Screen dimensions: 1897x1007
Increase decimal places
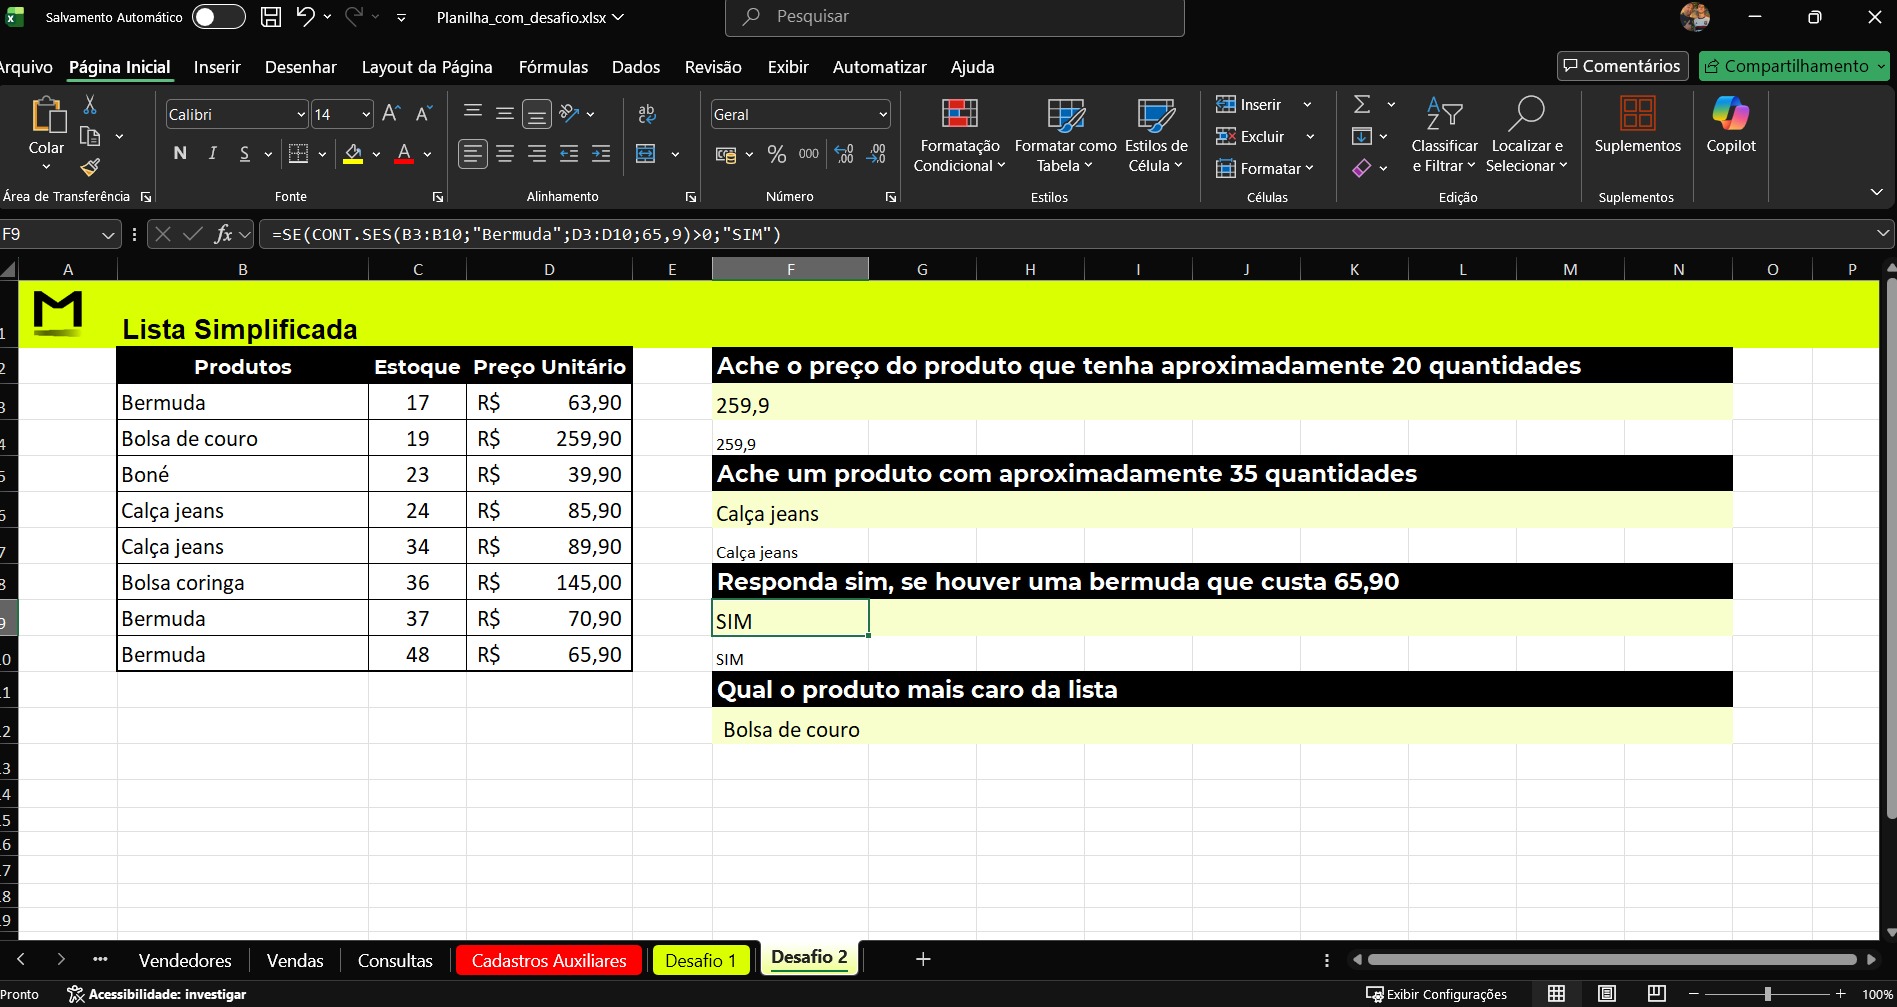(844, 154)
